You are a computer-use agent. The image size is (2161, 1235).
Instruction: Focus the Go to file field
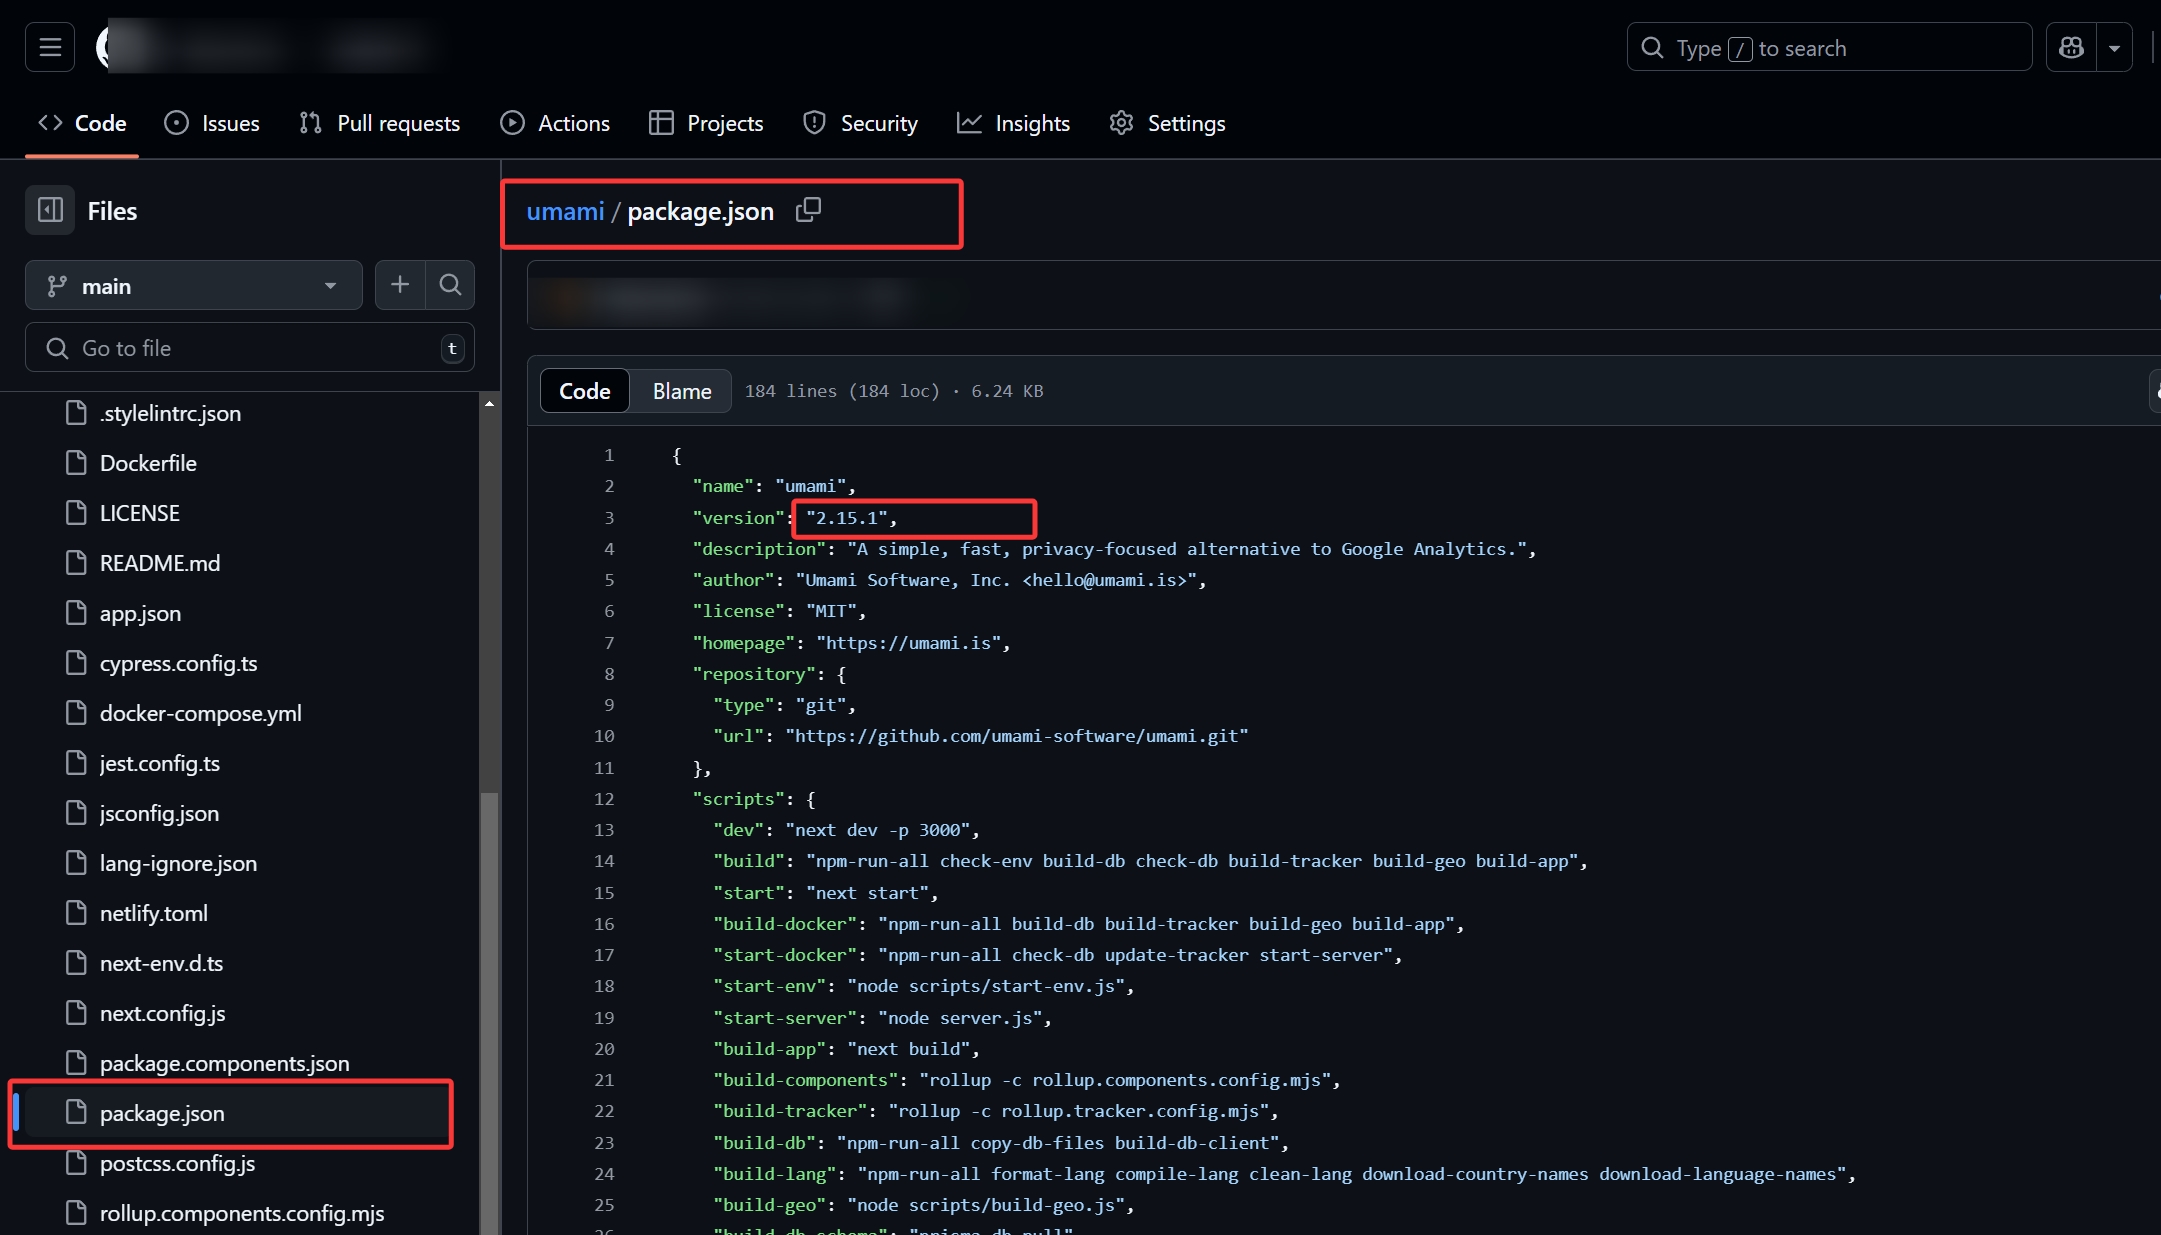pos(250,348)
